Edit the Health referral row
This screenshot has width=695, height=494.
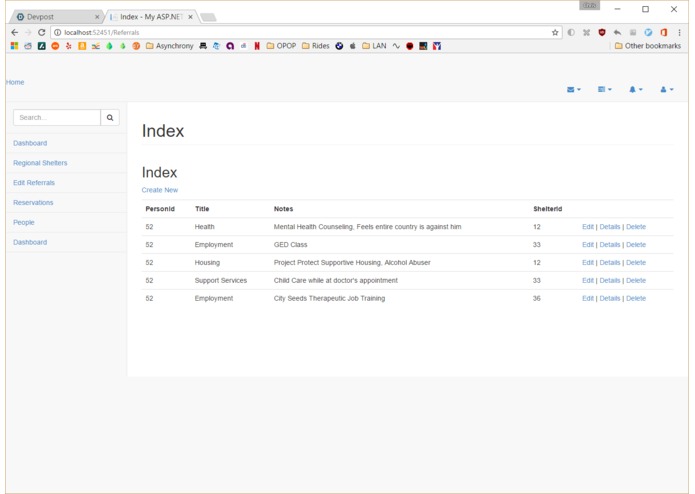click(x=588, y=227)
